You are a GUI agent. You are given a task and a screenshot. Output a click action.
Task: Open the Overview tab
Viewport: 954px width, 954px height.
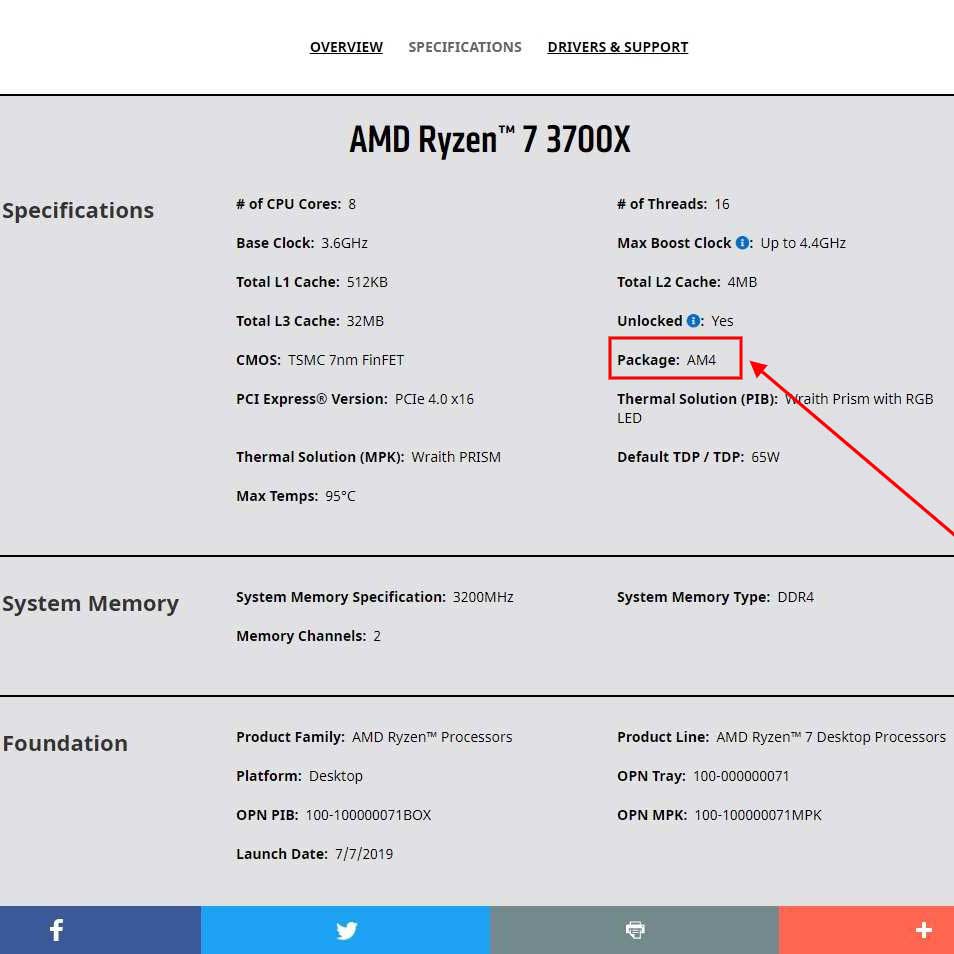346,47
